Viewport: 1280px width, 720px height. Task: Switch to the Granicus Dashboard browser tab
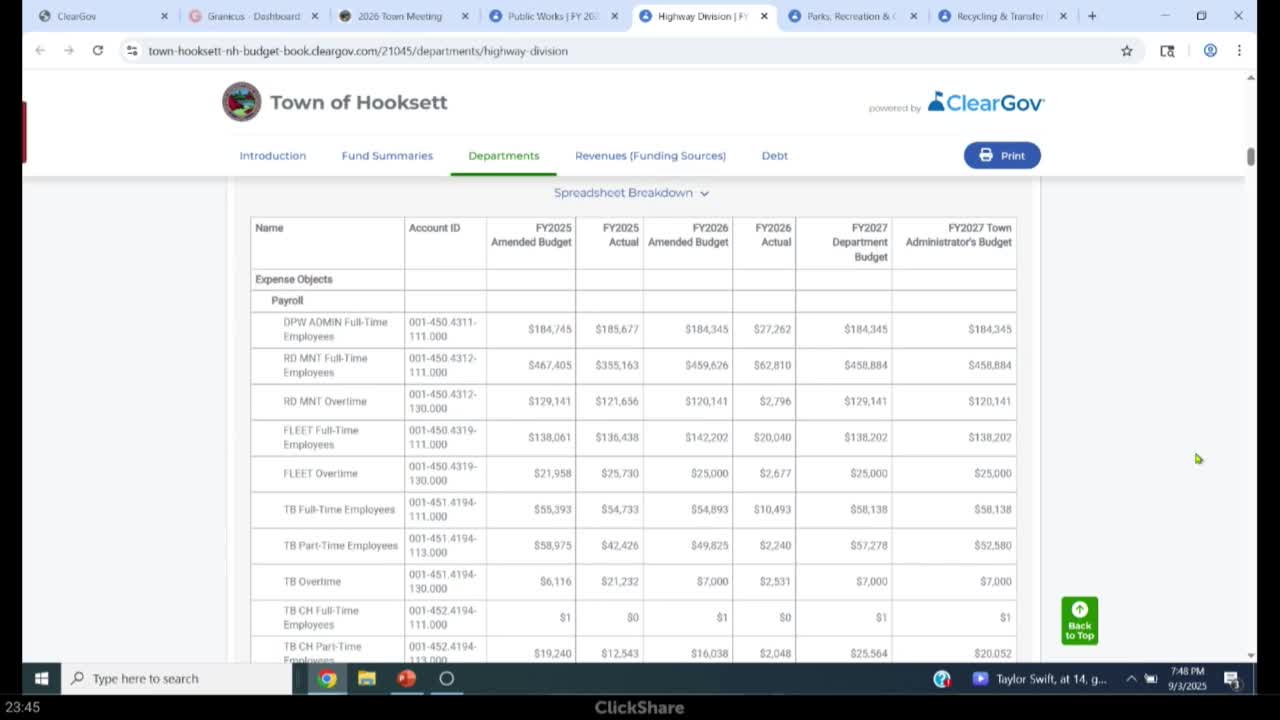[x=252, y=16]
